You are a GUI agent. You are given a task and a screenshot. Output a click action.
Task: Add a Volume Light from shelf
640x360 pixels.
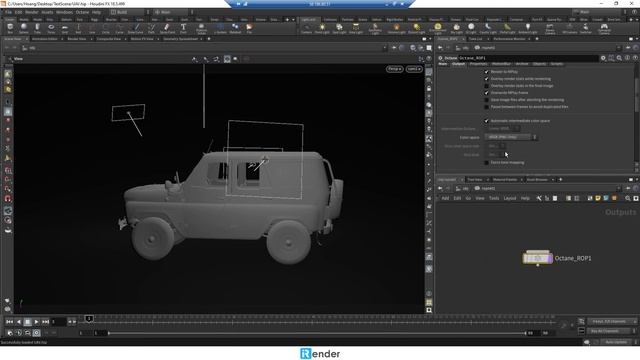[x=396, y=28]
